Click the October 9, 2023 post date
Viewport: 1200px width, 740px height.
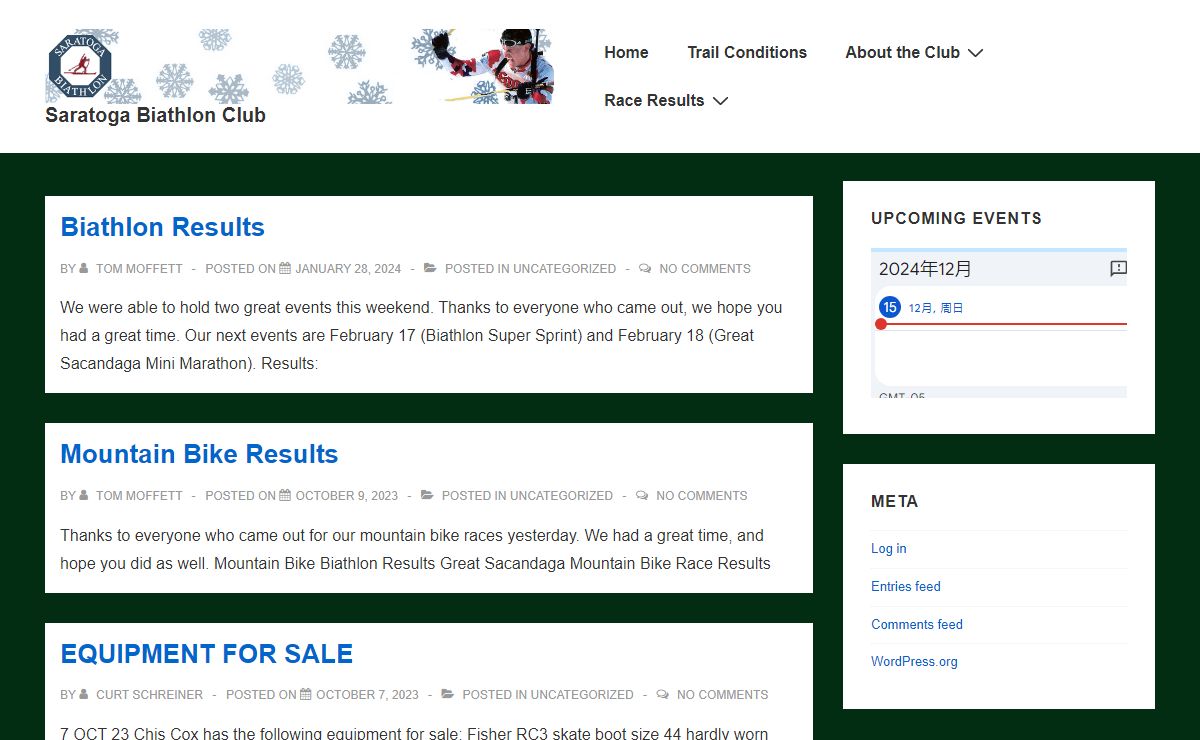point(347,495)
